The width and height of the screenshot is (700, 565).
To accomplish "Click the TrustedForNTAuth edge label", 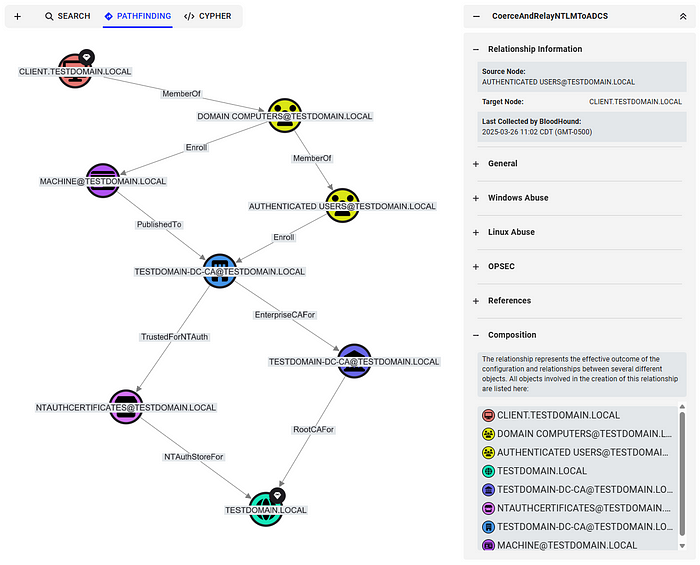I will tap(175, 337).
